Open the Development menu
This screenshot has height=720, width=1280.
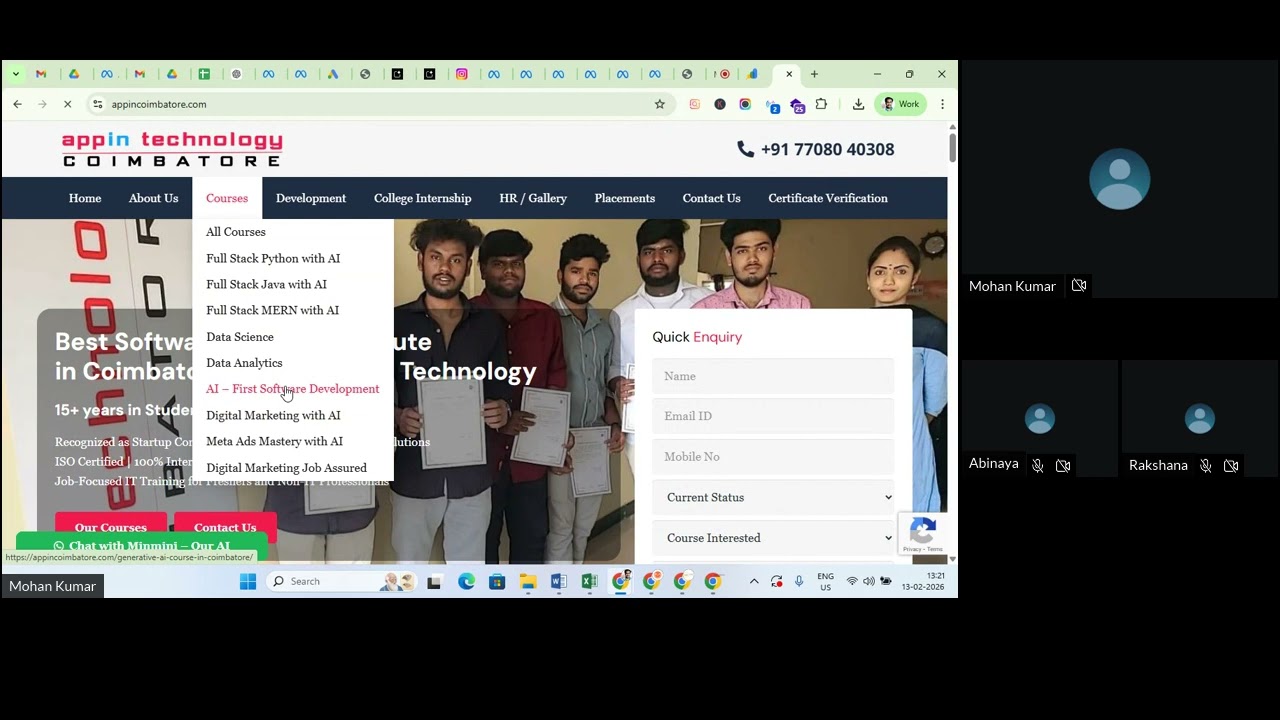(311, 198)
